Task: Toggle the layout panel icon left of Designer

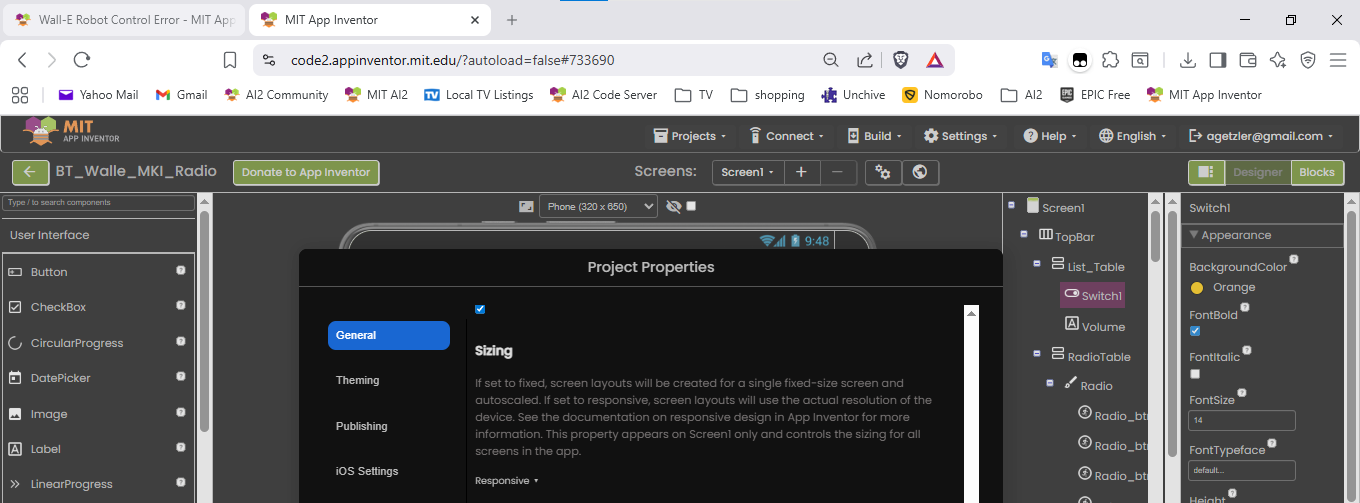Action: click(1206, 172)
